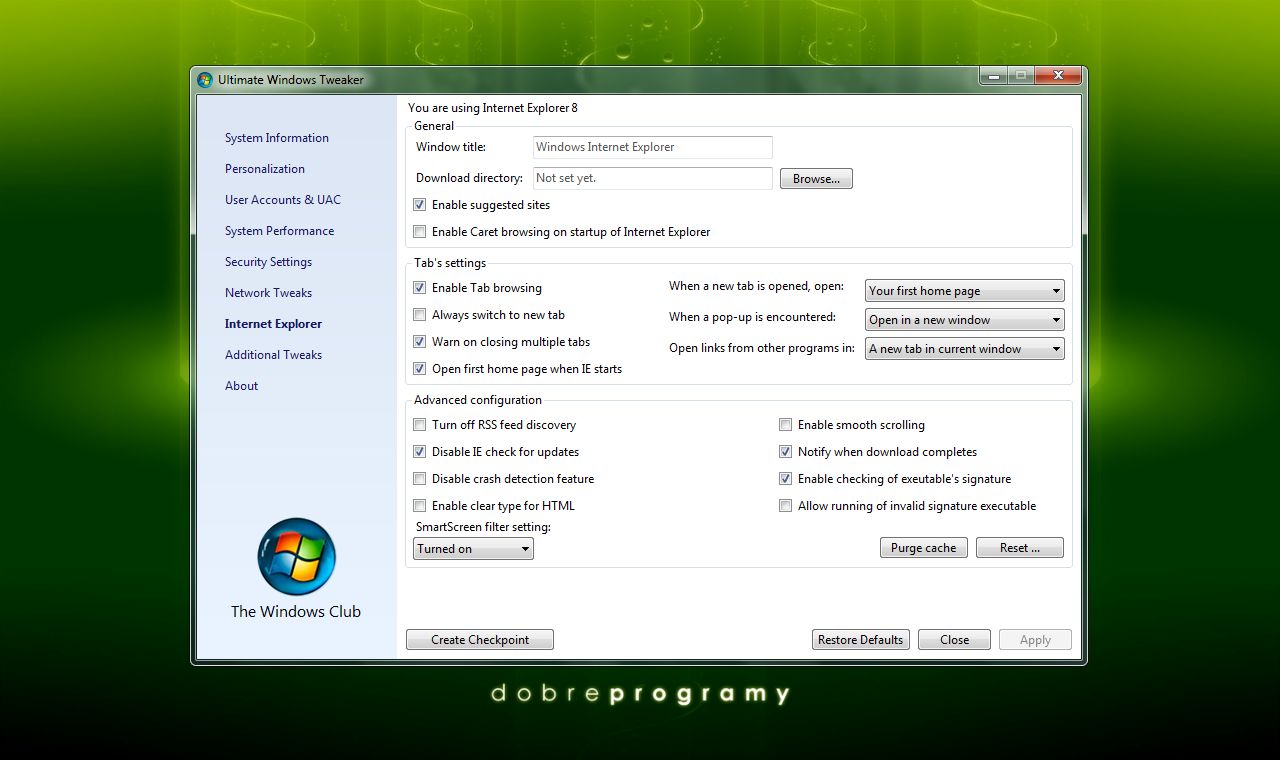Image resolution: width=1280 pixels, height=760 pixels.
Task: Toggle Open first home page when IE starts
Action: 420,369
